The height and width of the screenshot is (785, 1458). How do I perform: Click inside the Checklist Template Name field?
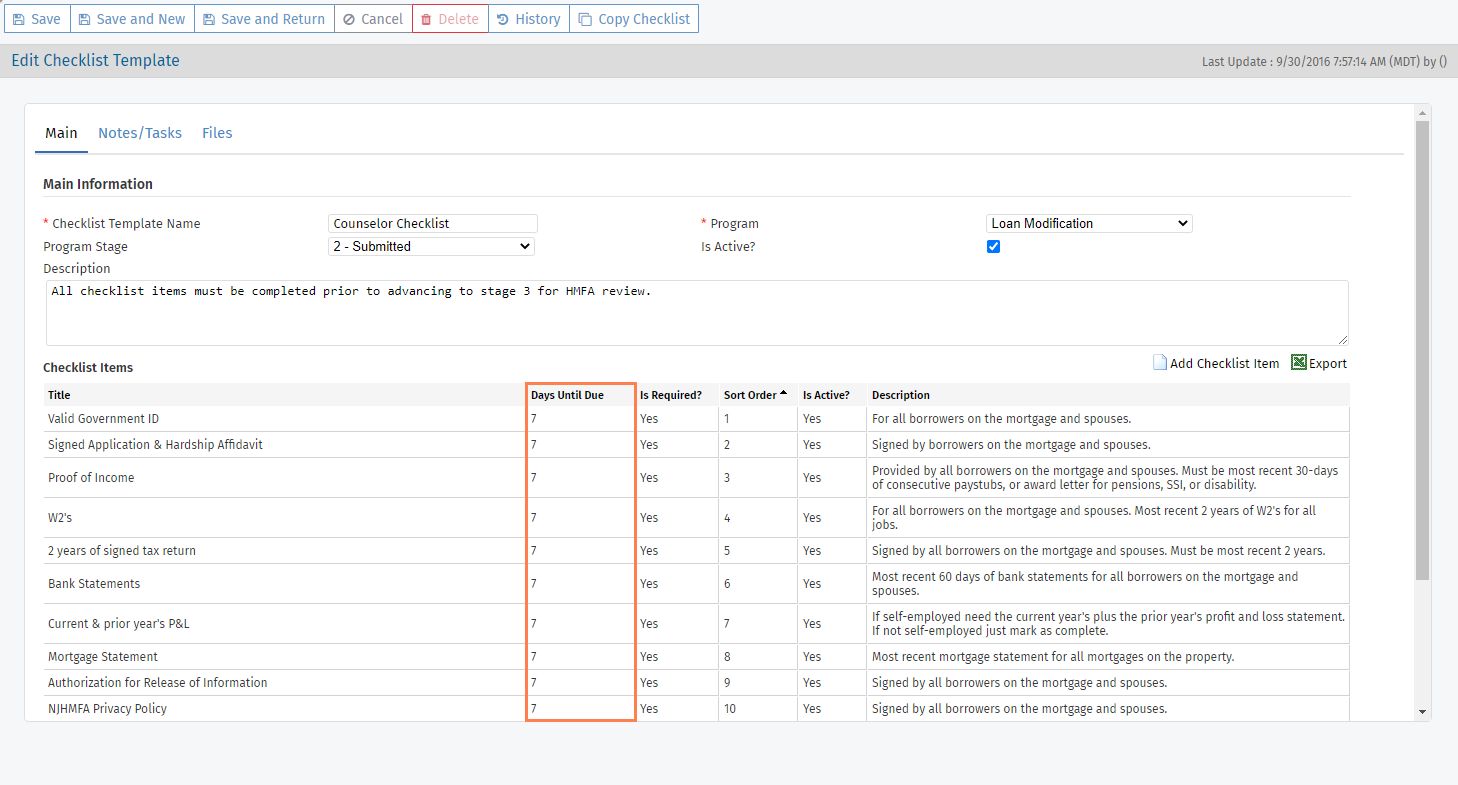[432, 223]
